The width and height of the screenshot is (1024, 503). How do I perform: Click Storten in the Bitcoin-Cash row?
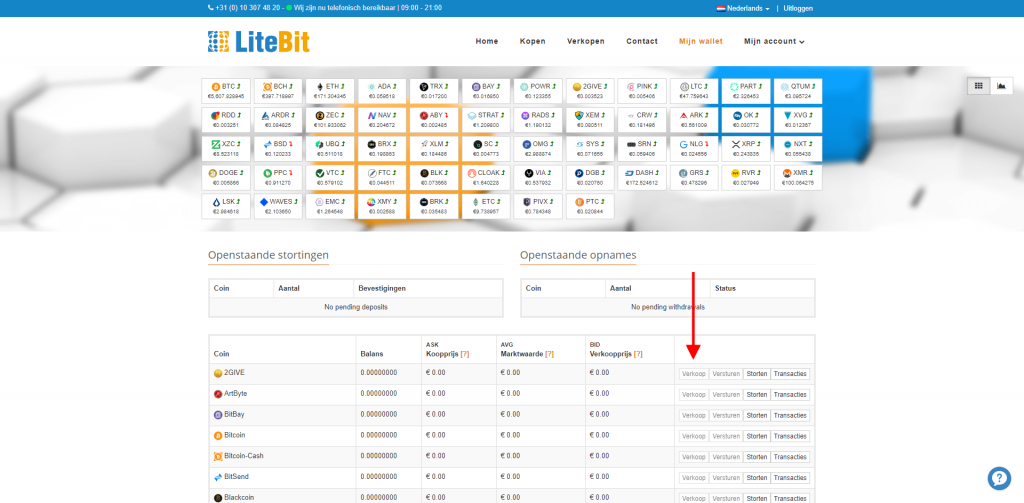click(x=757, y=457)
